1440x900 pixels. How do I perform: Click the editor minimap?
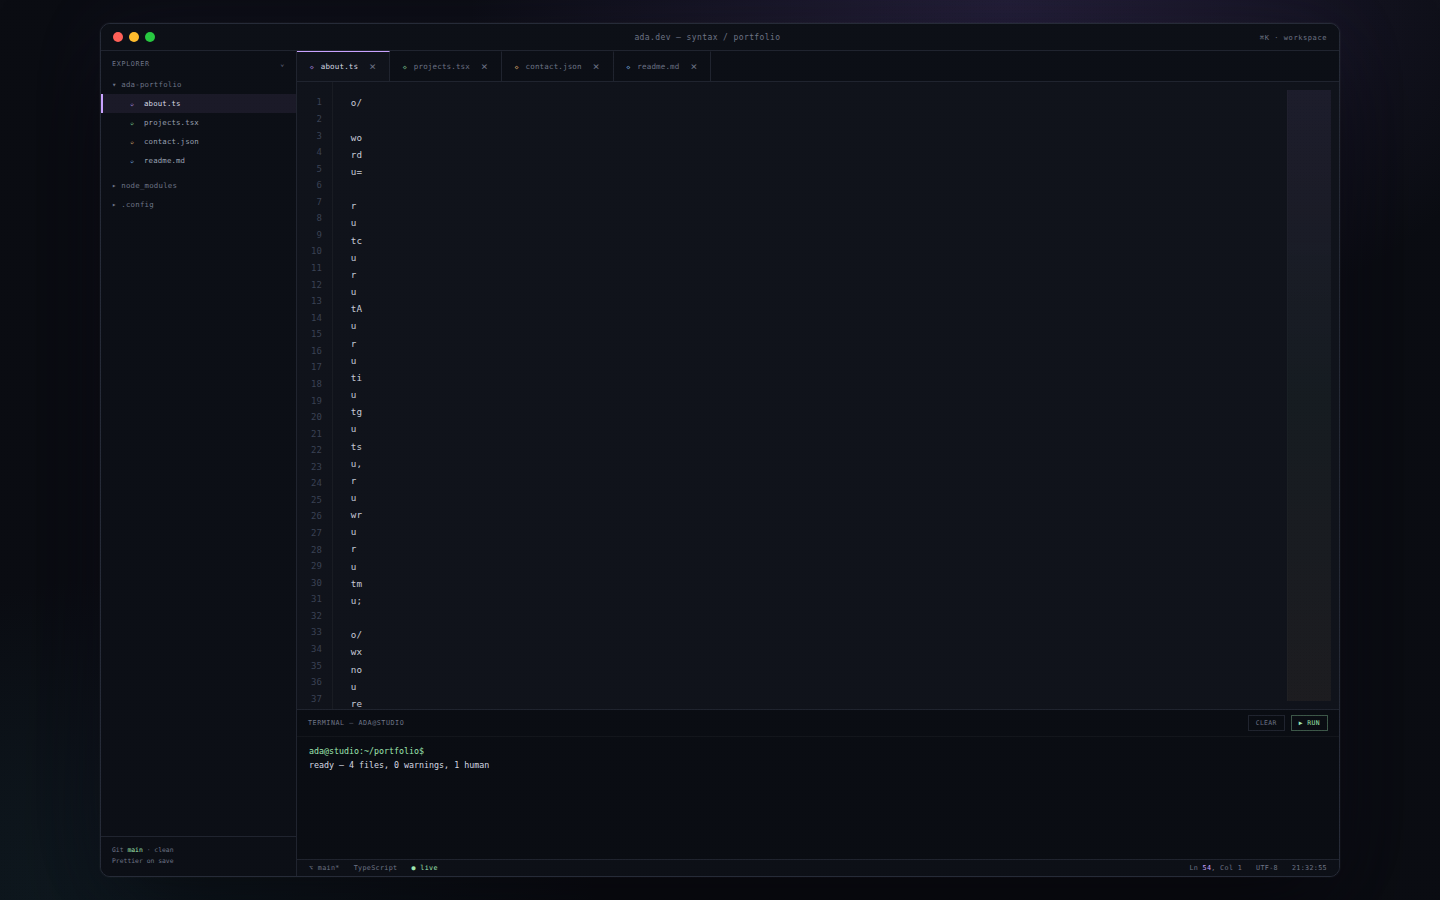coord(1309,396)
